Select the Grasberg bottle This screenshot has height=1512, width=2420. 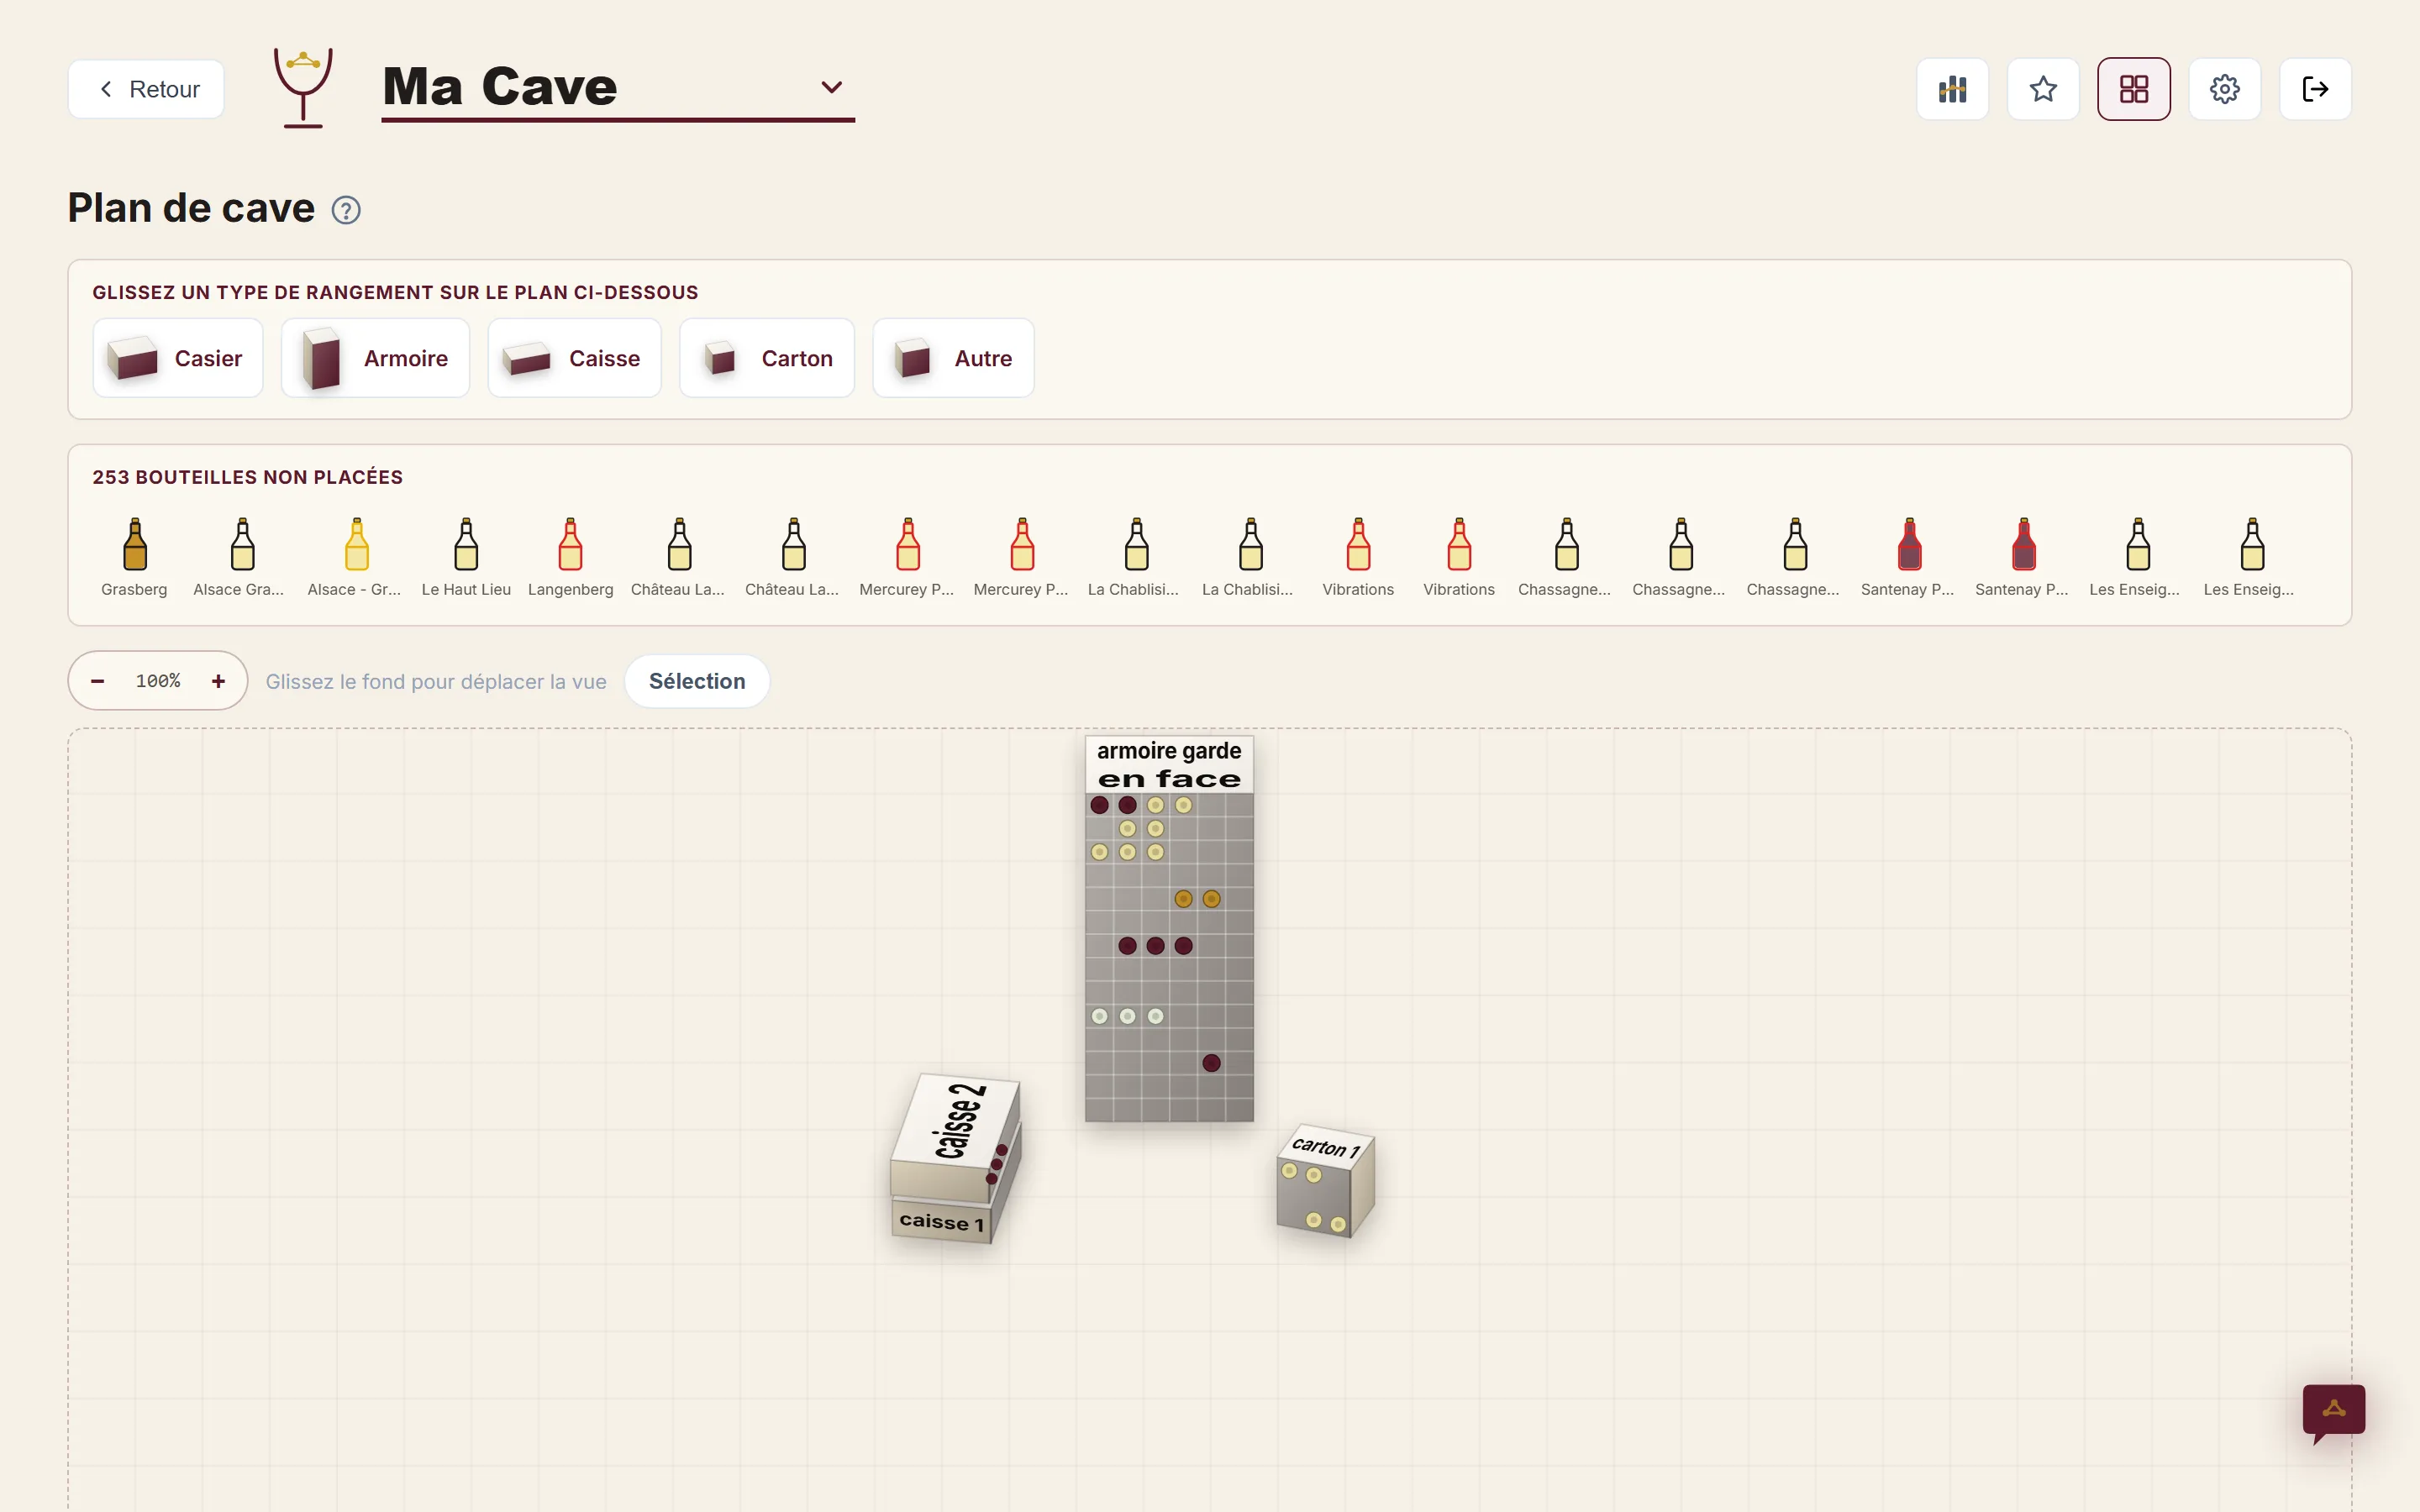[x=134, y=557]
